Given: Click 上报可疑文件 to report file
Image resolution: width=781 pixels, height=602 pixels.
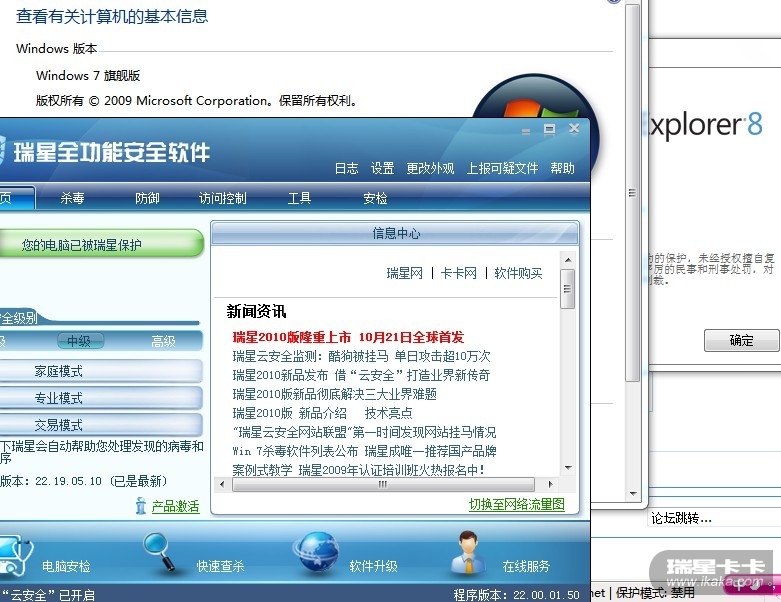Looking at the screenshot, I should click(x=502, y=168).
